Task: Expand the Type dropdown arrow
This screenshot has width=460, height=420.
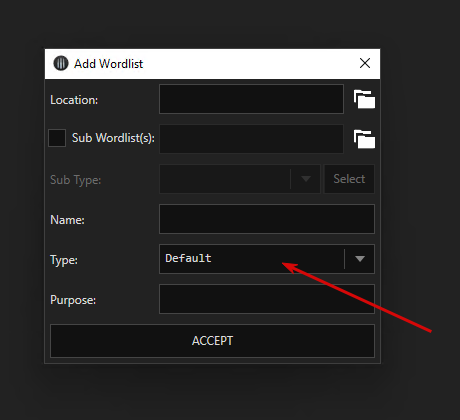Action: tap(360, 259)
